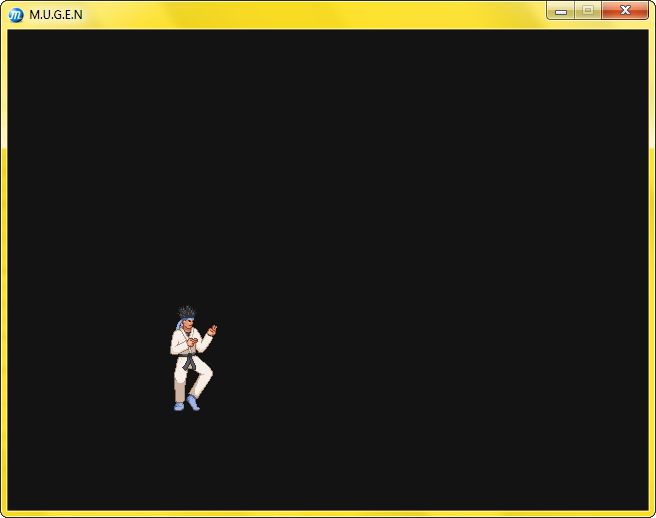The image size is (656, 518).
Task: Click the M.U.G.E.N title text
Action: pos(56,15)
